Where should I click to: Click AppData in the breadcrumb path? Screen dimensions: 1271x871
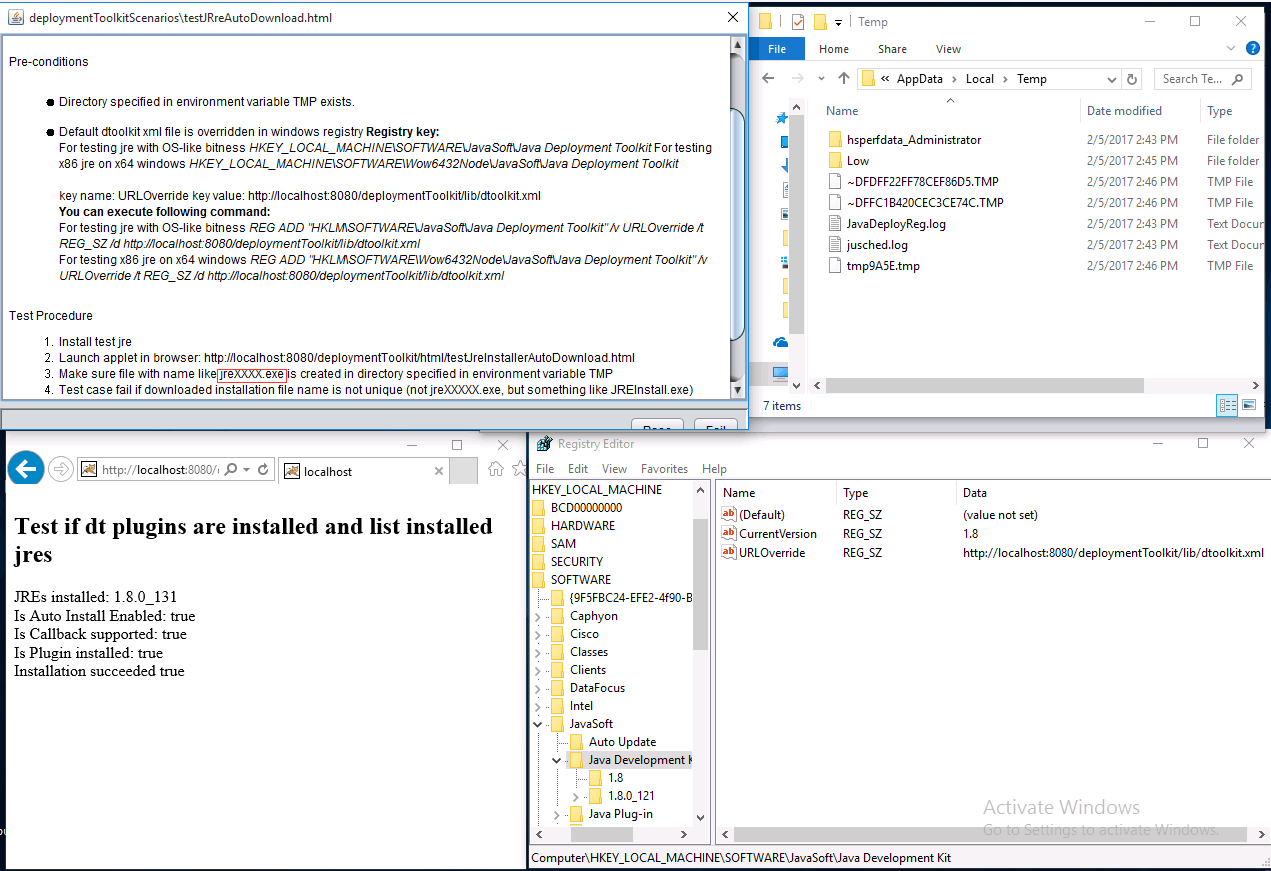(920, 79)
